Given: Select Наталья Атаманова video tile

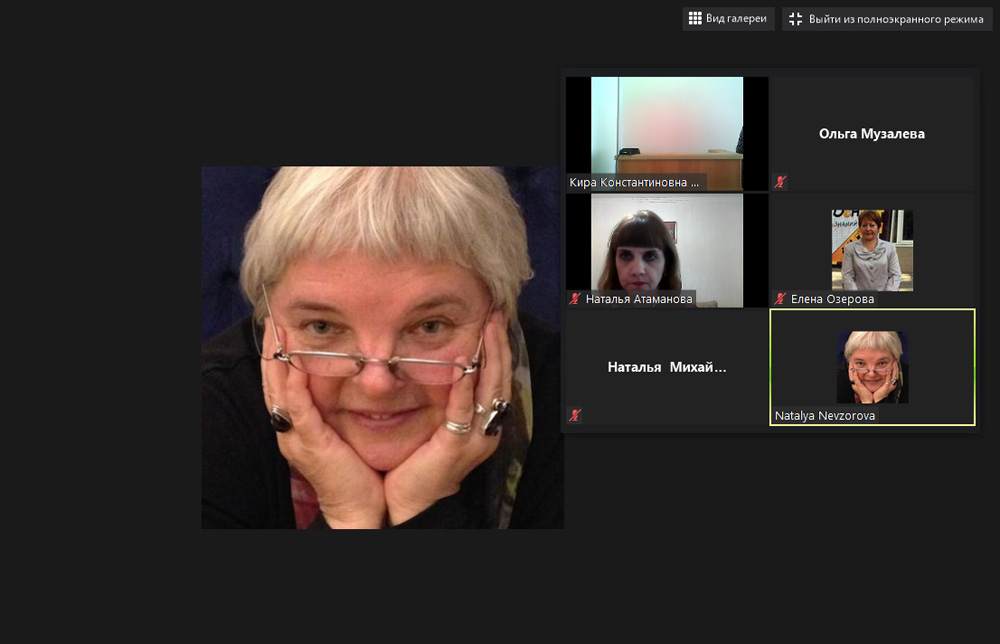Looking at the screenshot, I should 667,251.
